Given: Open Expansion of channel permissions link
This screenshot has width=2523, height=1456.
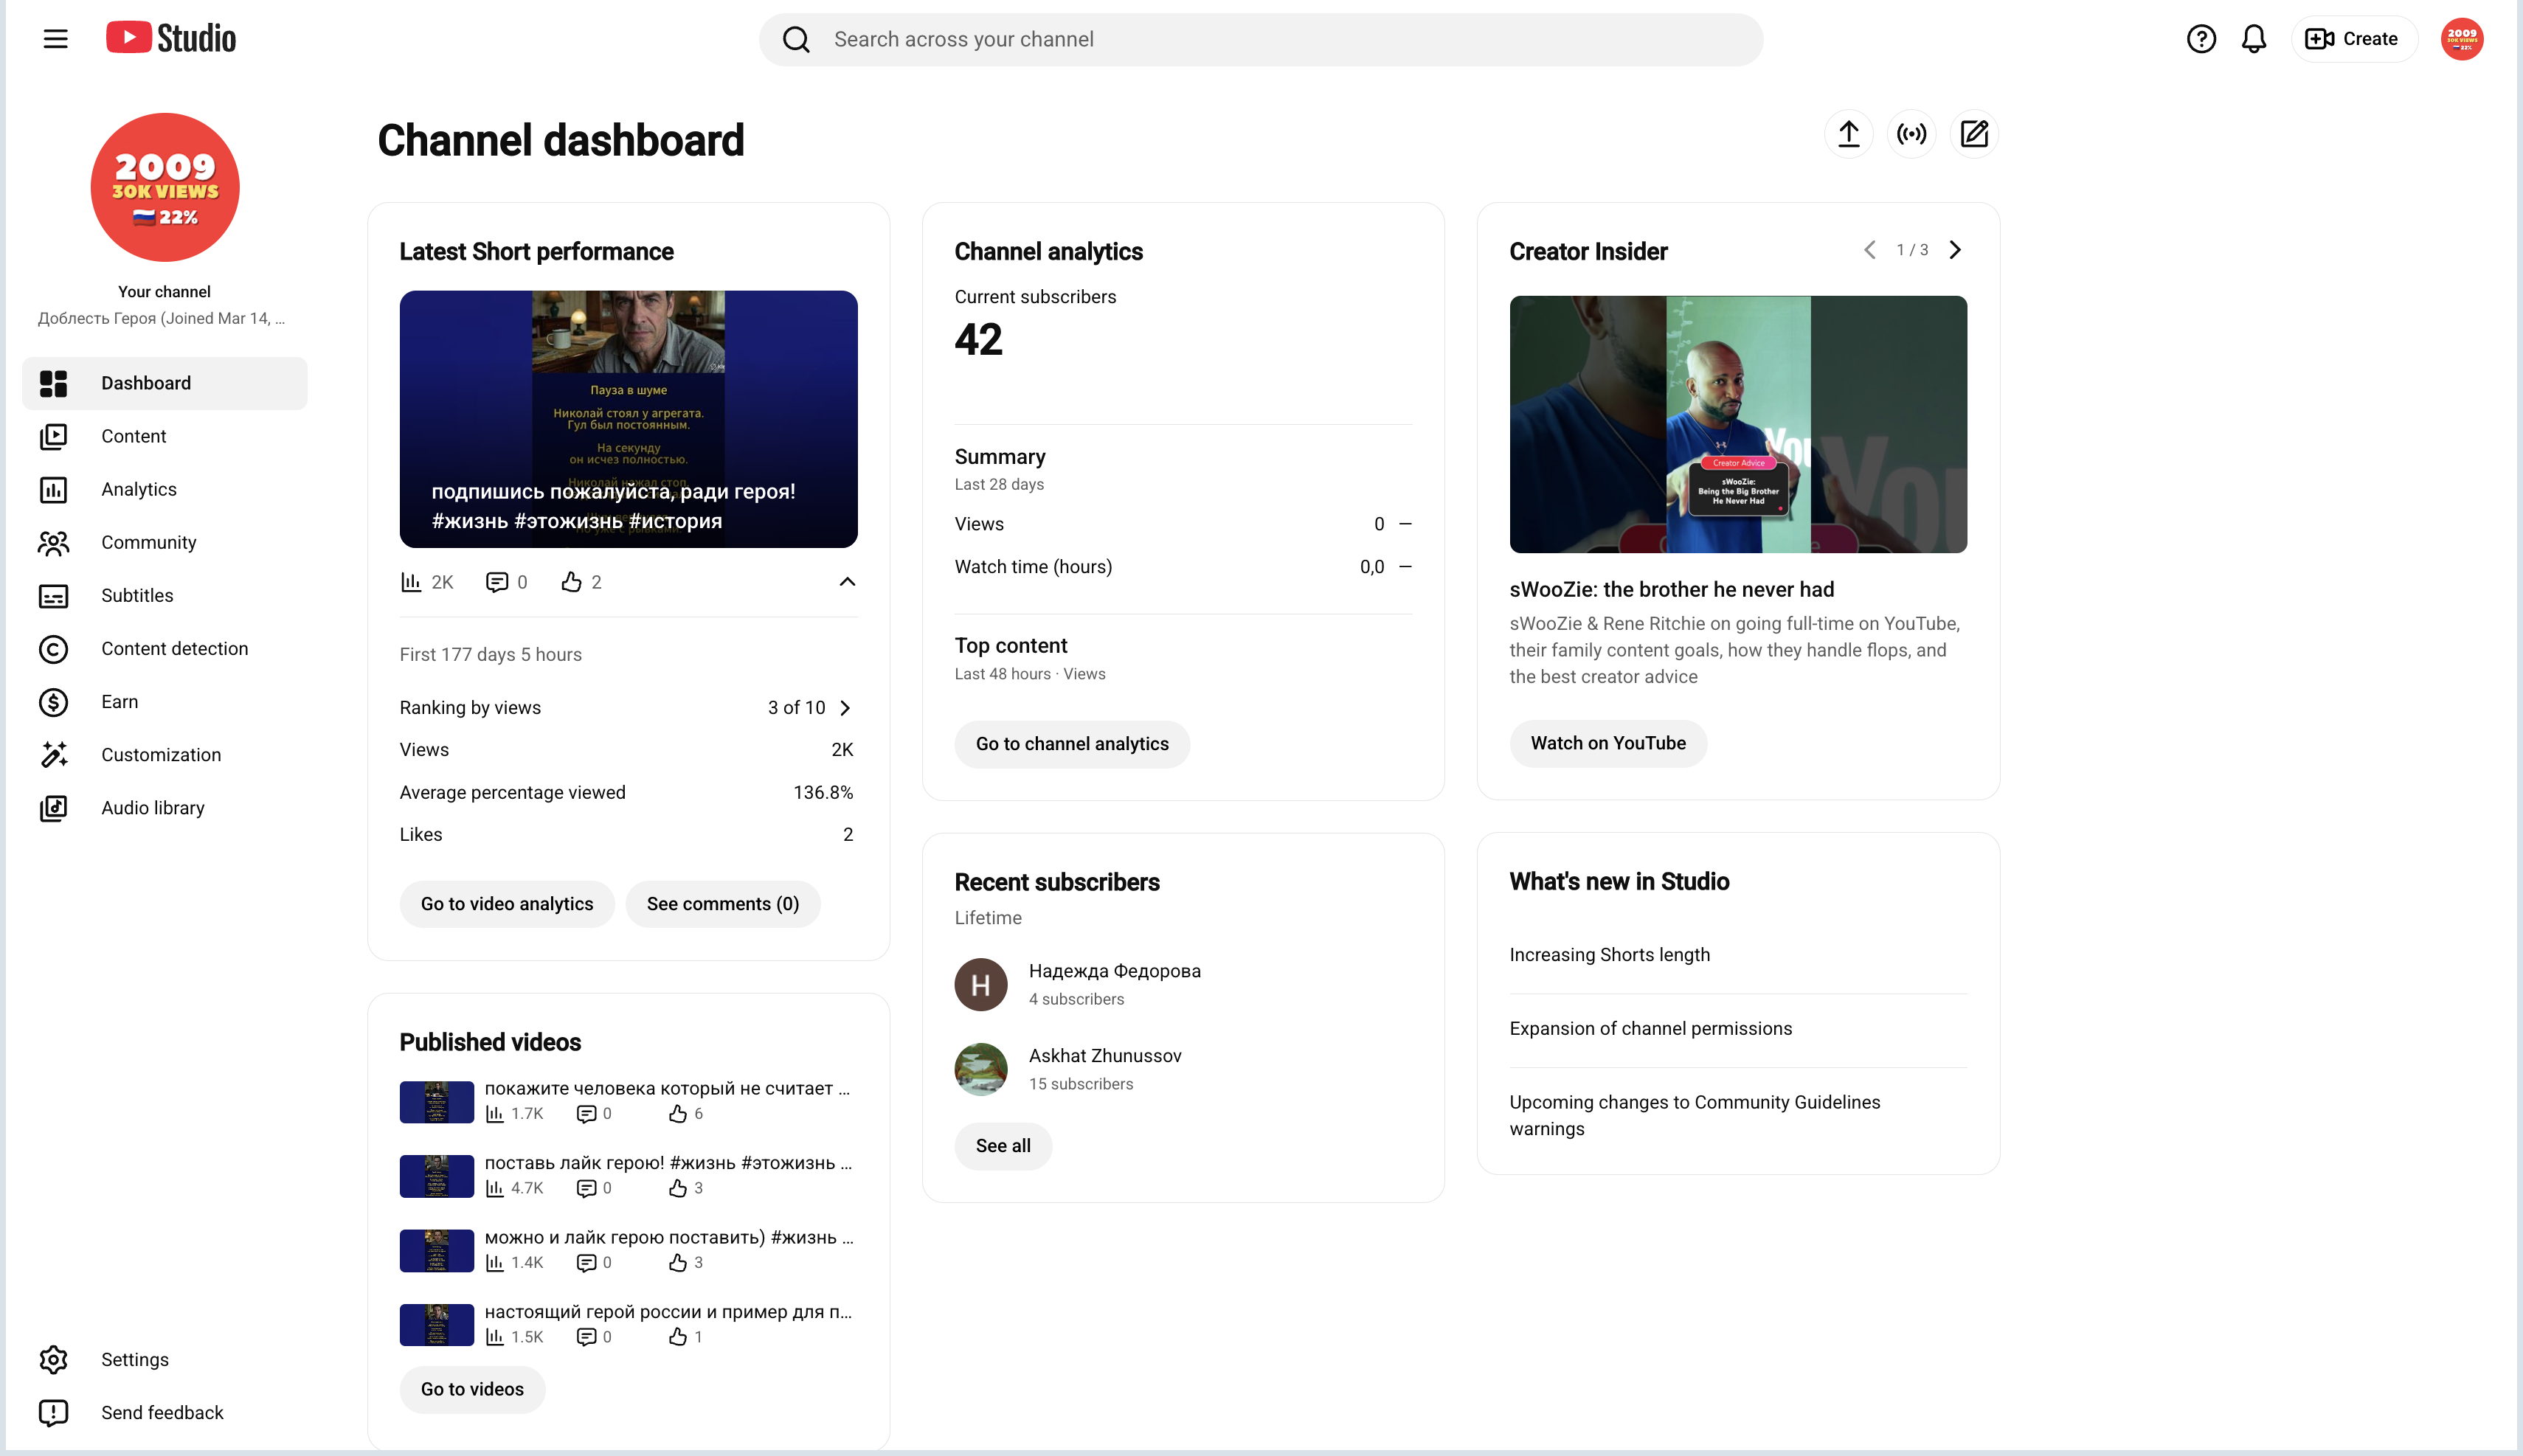Looking at the screenshot, I should (1651, 1029).
